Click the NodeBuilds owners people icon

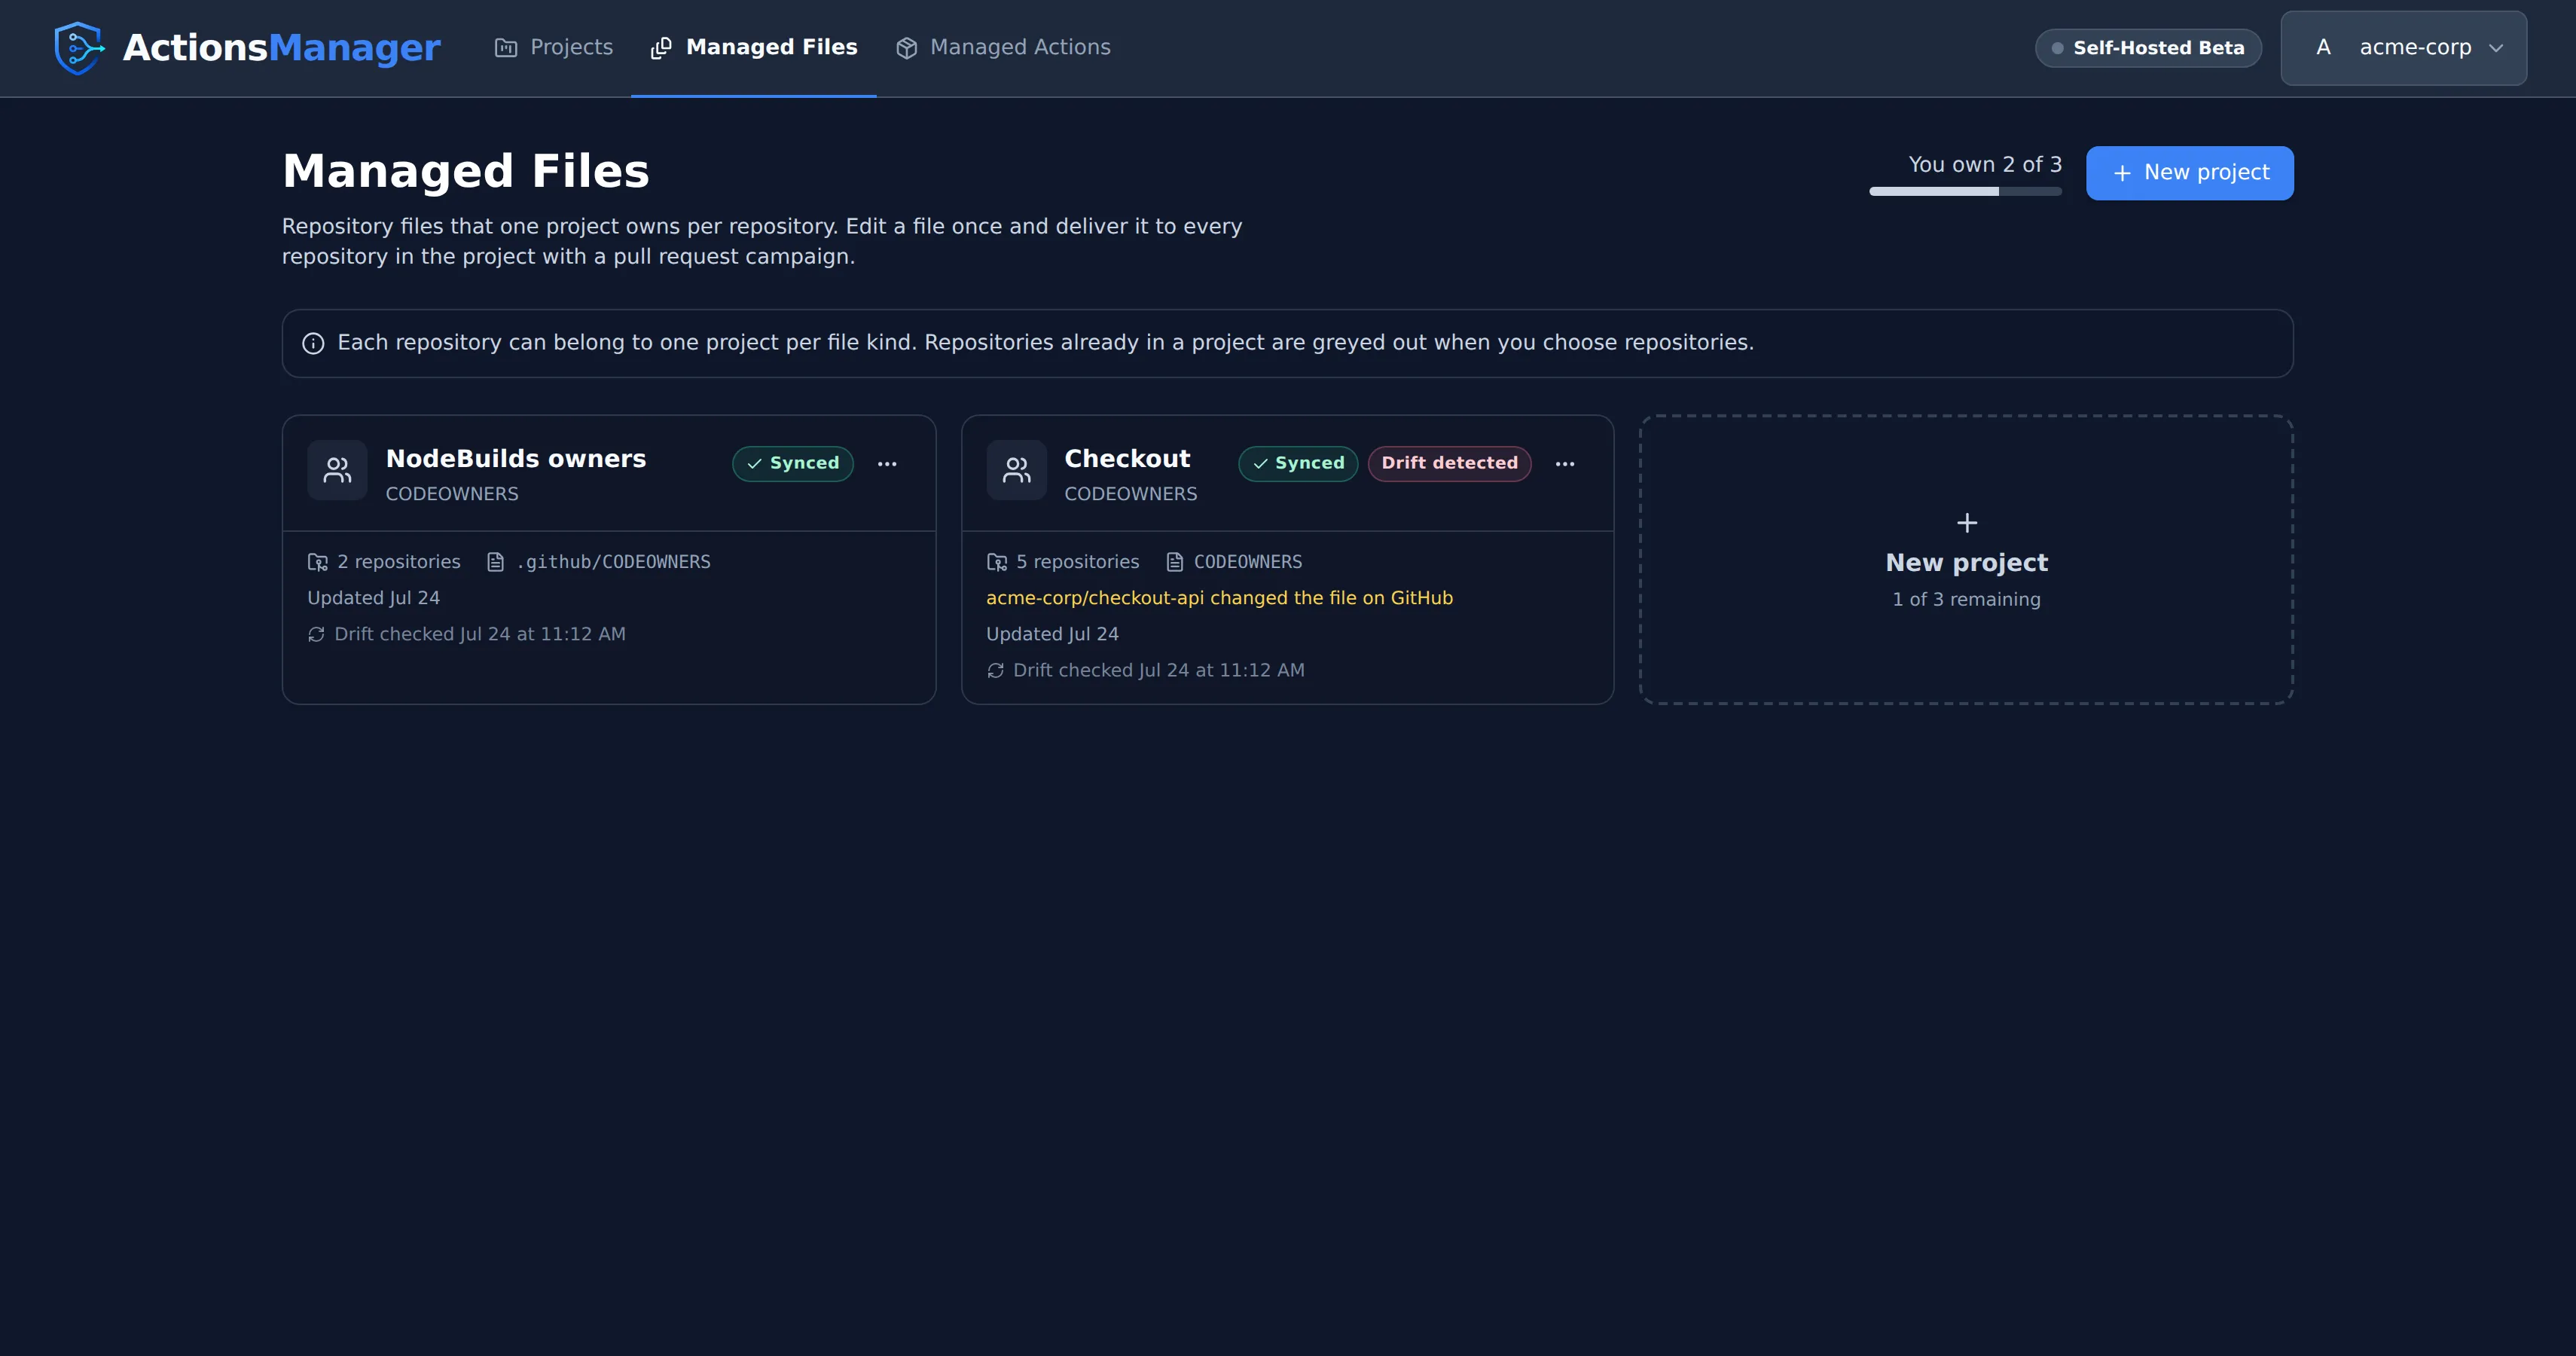(337, 470)
